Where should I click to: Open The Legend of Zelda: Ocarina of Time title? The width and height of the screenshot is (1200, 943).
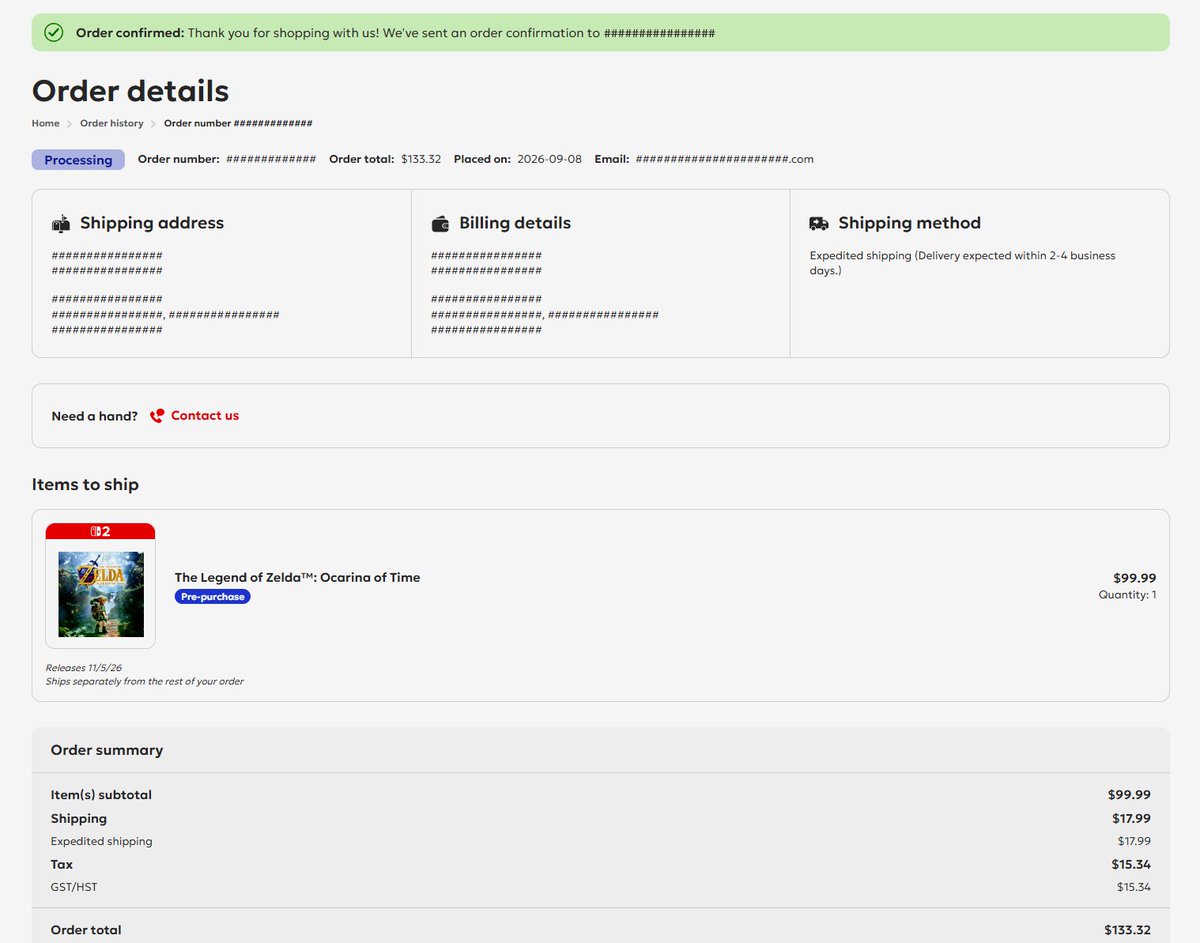click(297, 577)
